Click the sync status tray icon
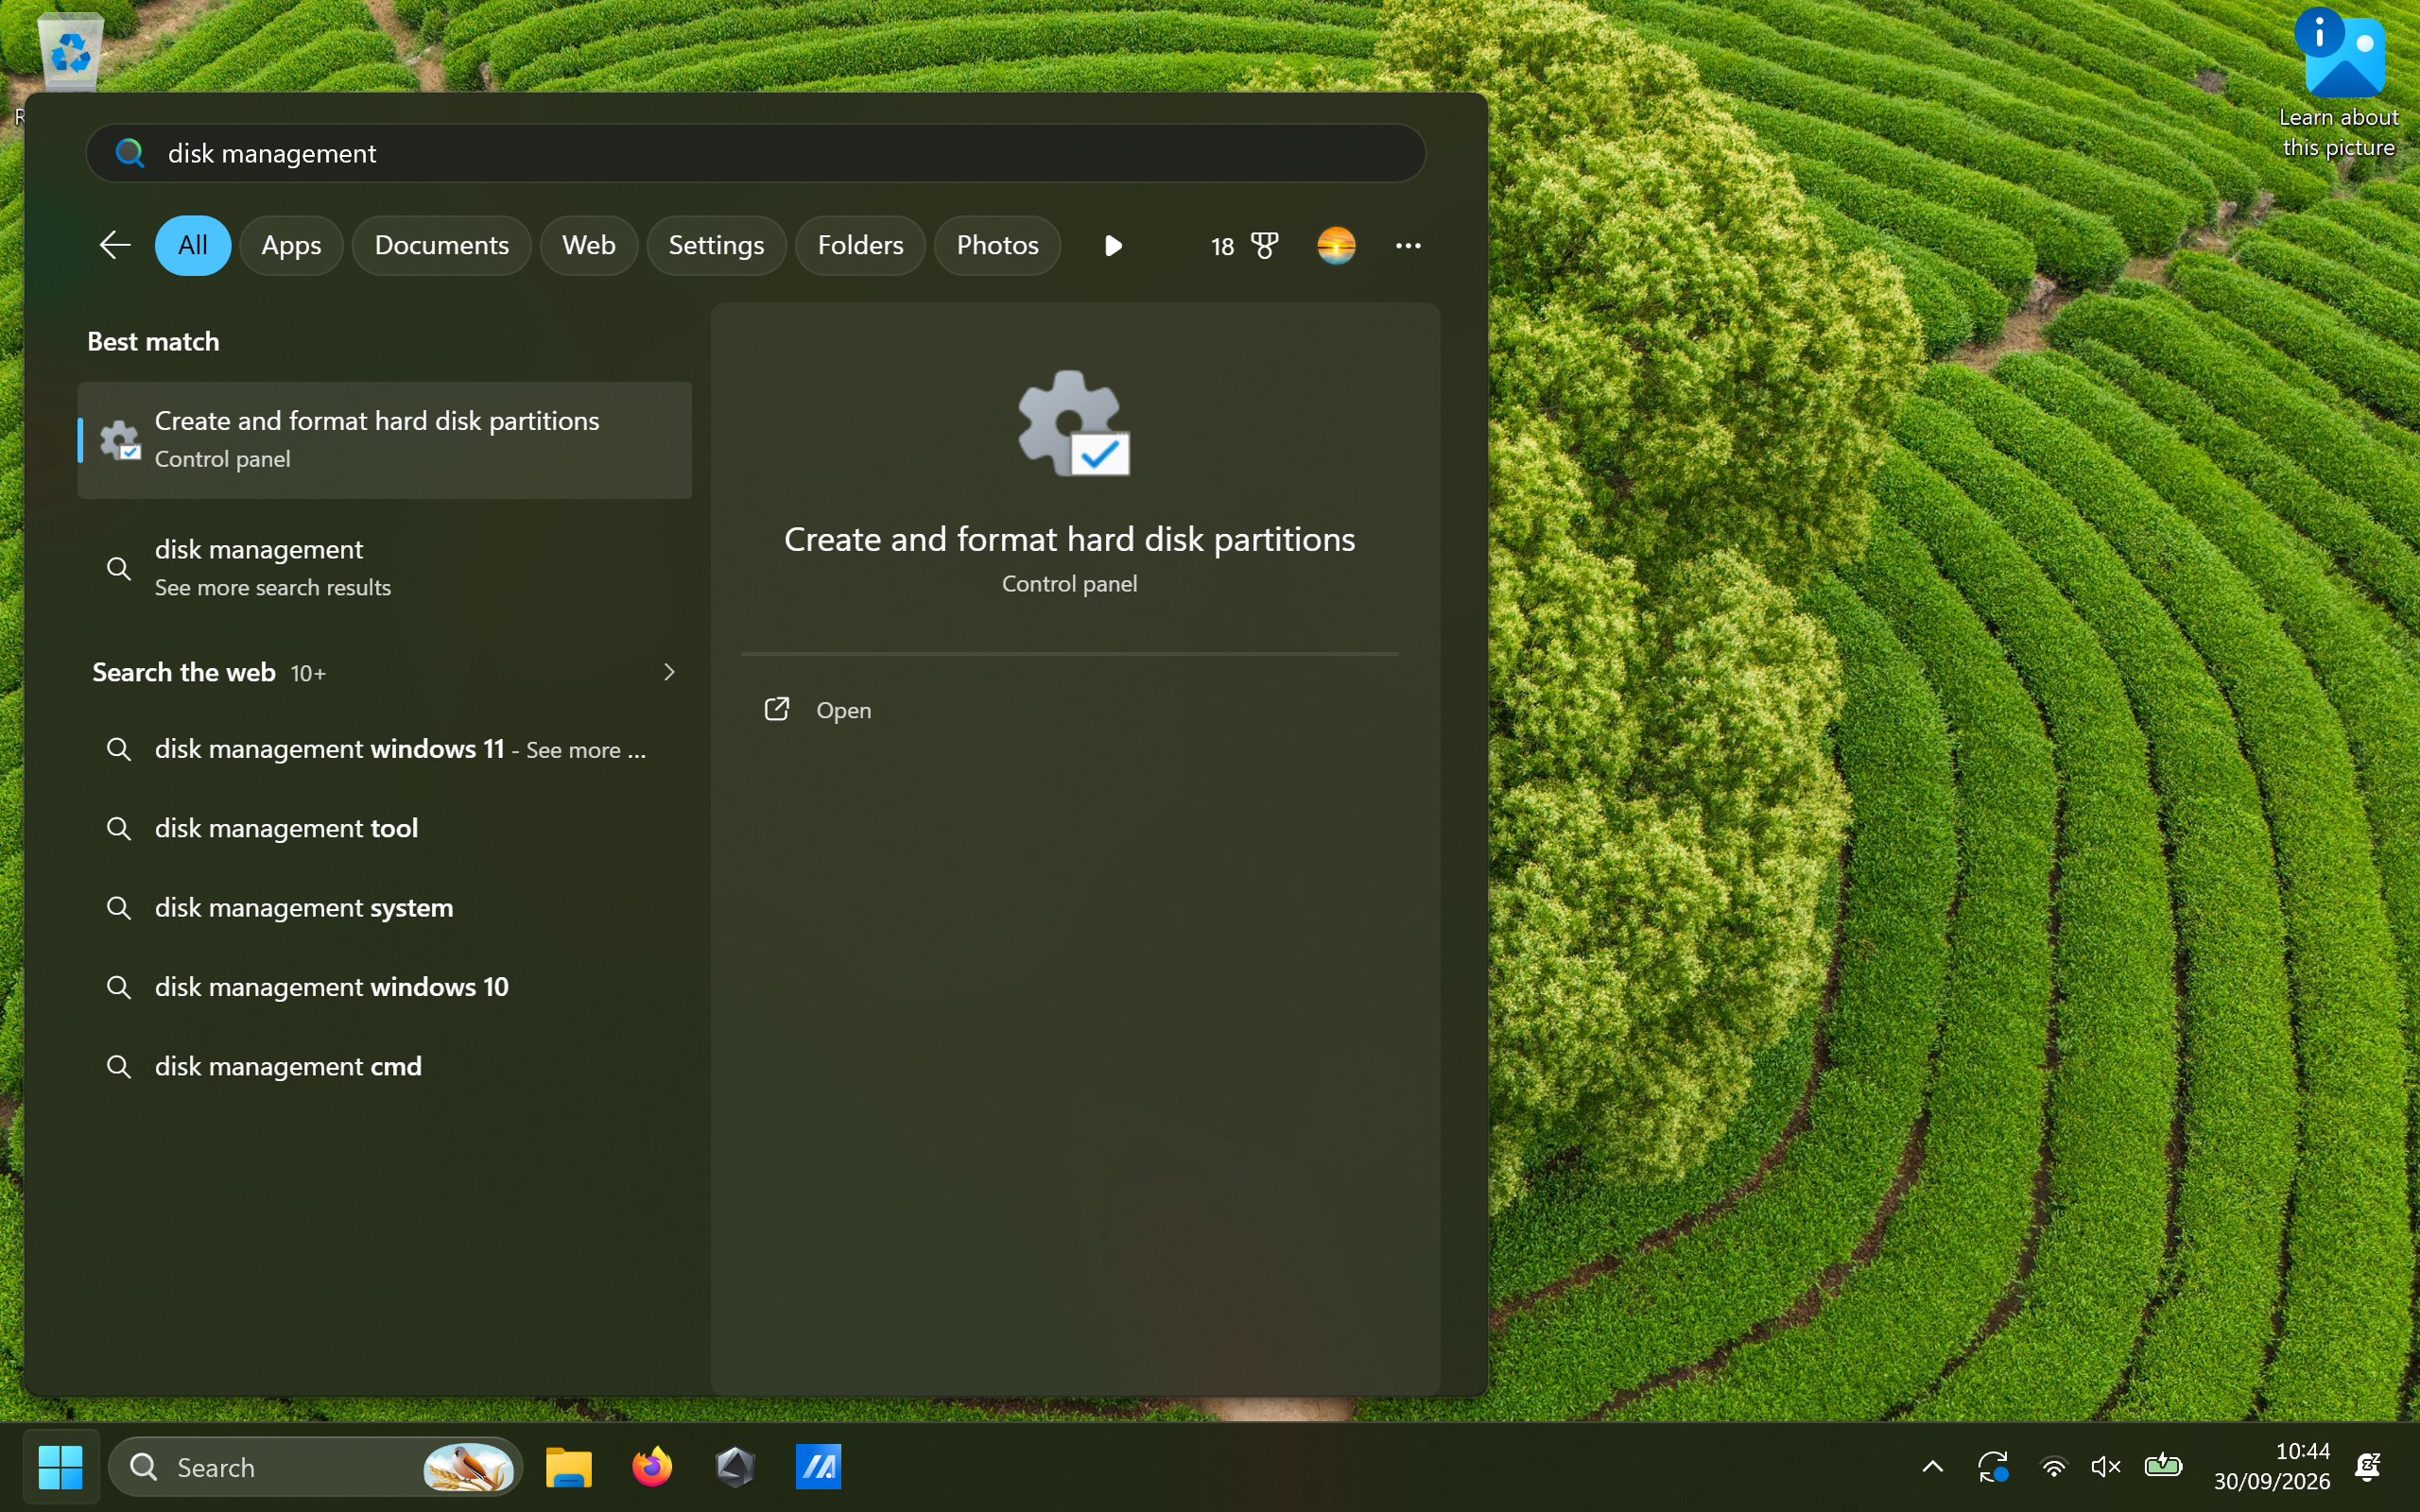The height and width of the screenshot is (1512, 2420). [x=1993, y=1467]
